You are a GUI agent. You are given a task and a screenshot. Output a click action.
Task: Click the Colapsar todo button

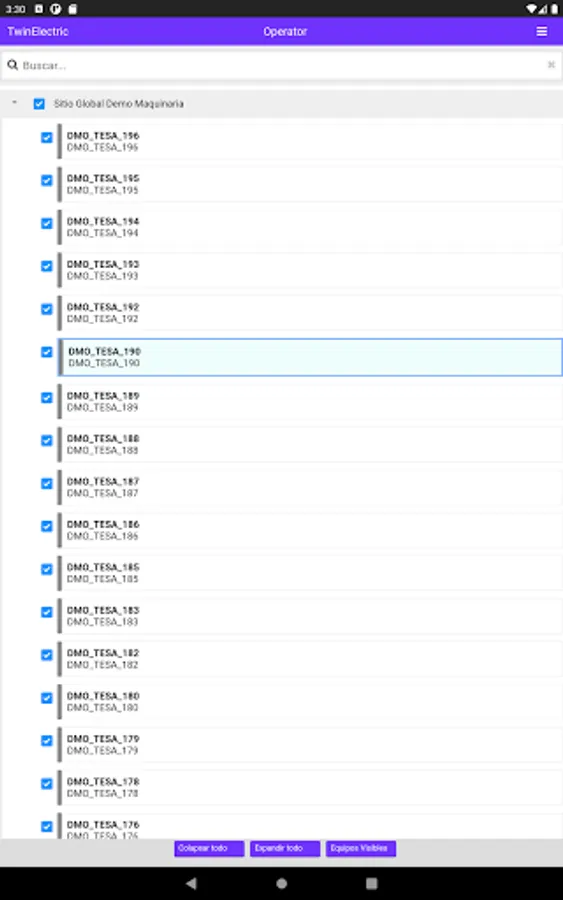click(x=209, y=848)
